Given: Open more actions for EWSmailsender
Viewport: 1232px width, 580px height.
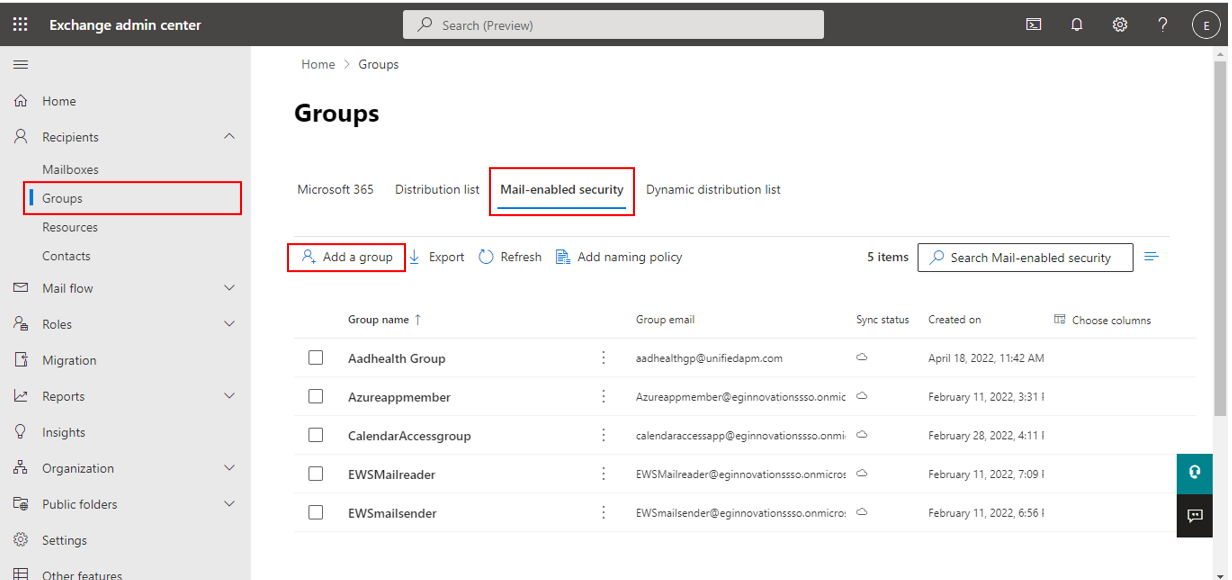Looking at the screenshot, I should 603,513.
